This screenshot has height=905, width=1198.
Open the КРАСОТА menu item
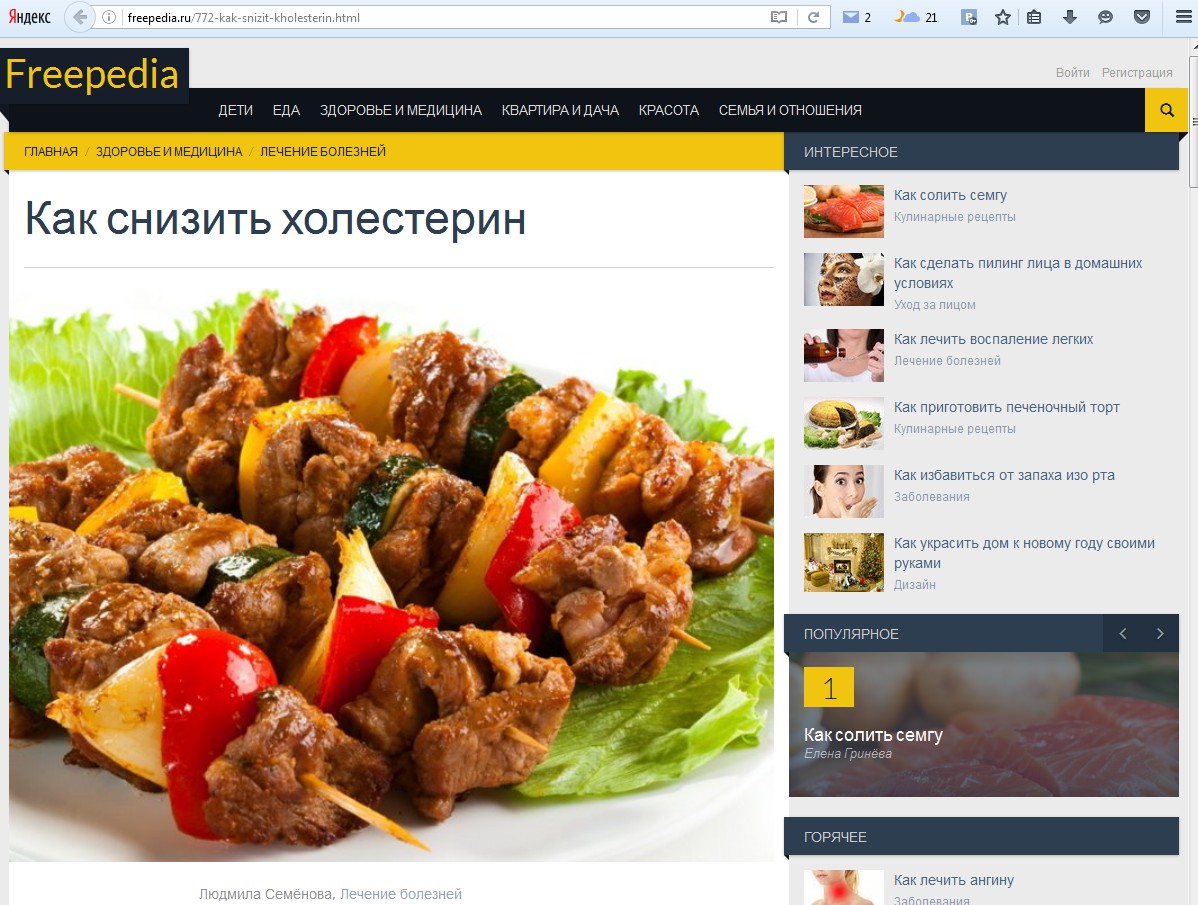click(669, 110)
